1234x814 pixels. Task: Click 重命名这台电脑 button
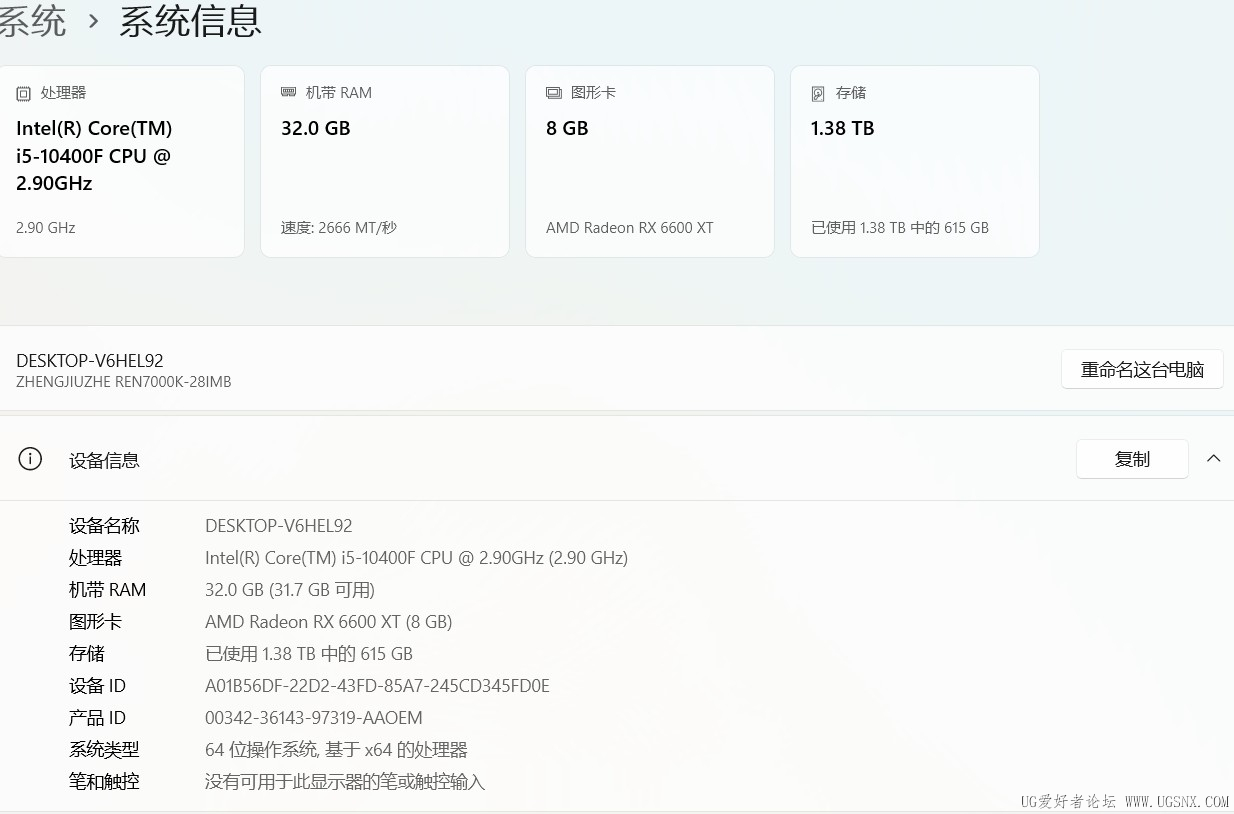click(1142, 370)
